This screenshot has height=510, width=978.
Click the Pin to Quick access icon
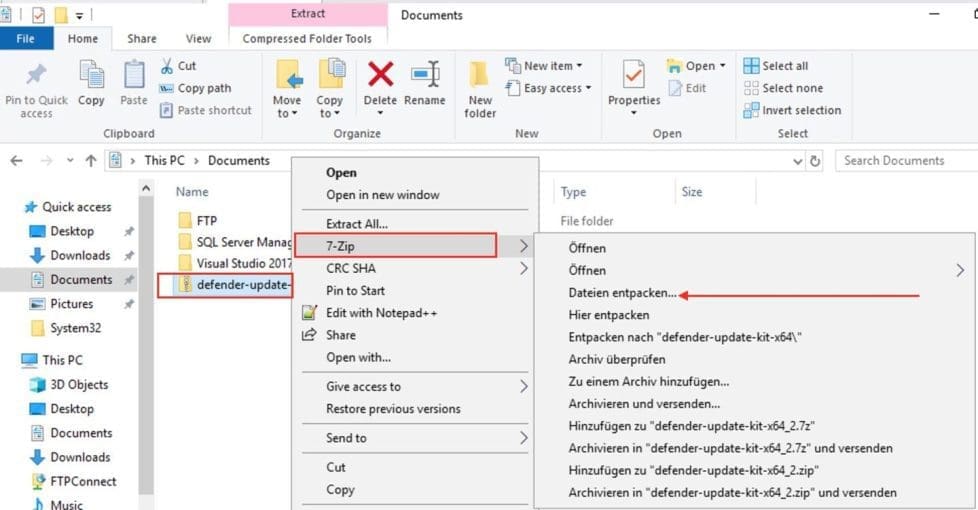click(36, 76)
